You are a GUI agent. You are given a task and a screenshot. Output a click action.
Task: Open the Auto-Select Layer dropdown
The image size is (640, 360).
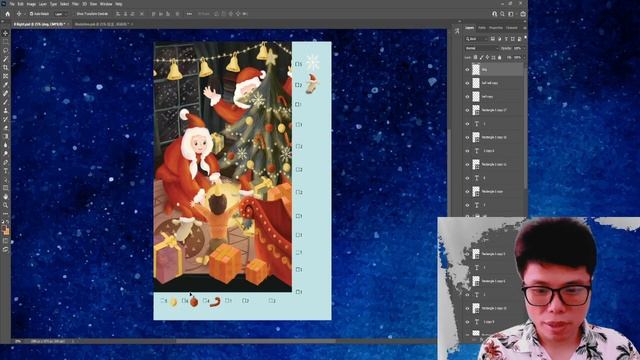point(60,14)
